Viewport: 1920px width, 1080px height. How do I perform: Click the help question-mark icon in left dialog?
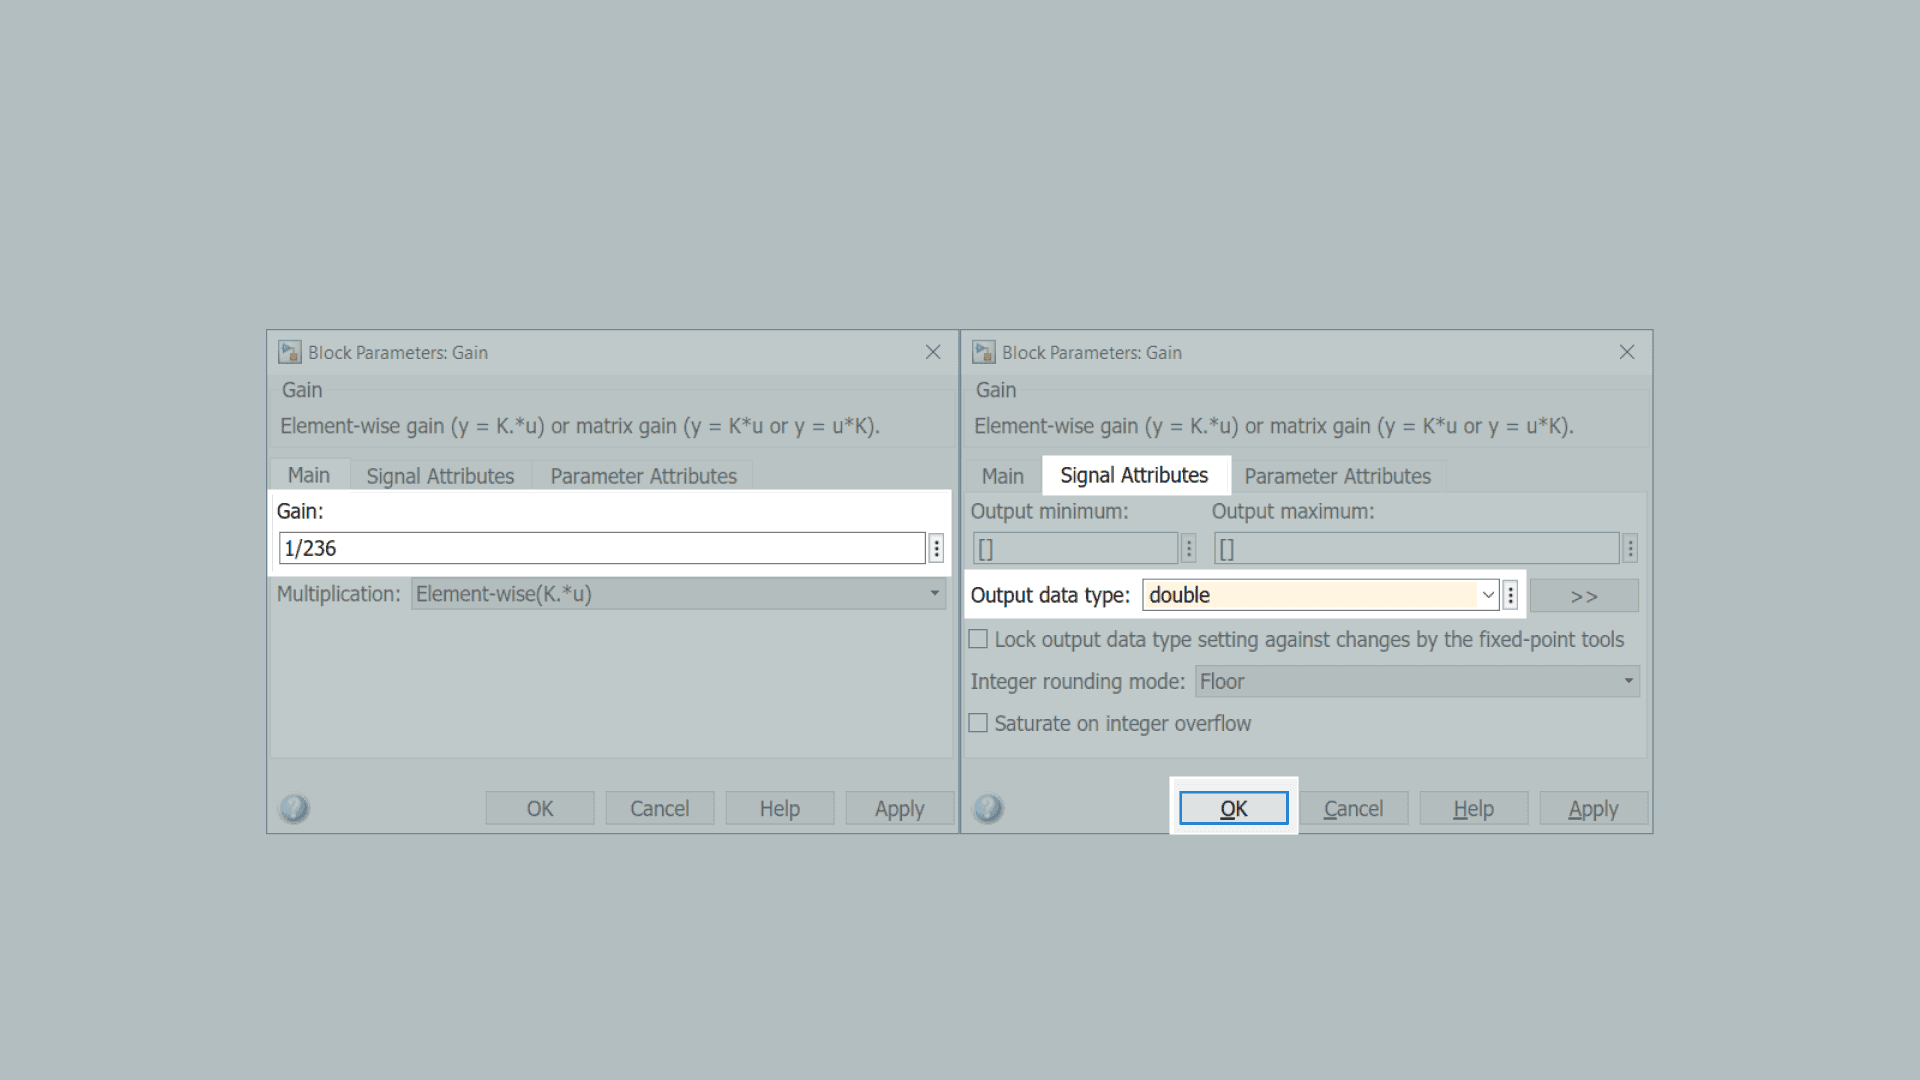[x=294, y=808]
